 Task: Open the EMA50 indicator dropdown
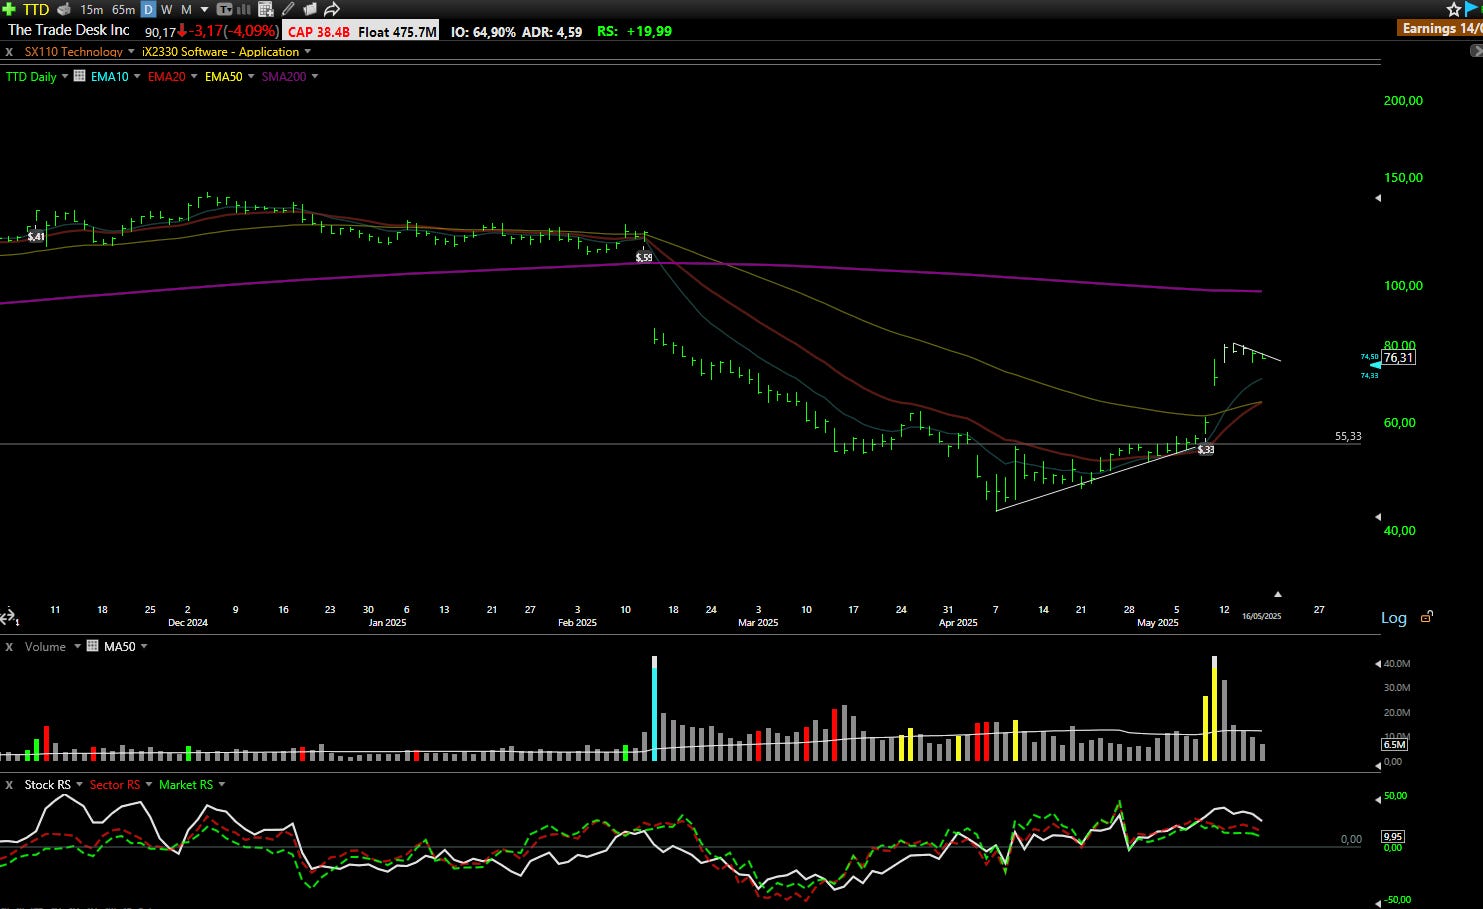(x=250, y=77)
